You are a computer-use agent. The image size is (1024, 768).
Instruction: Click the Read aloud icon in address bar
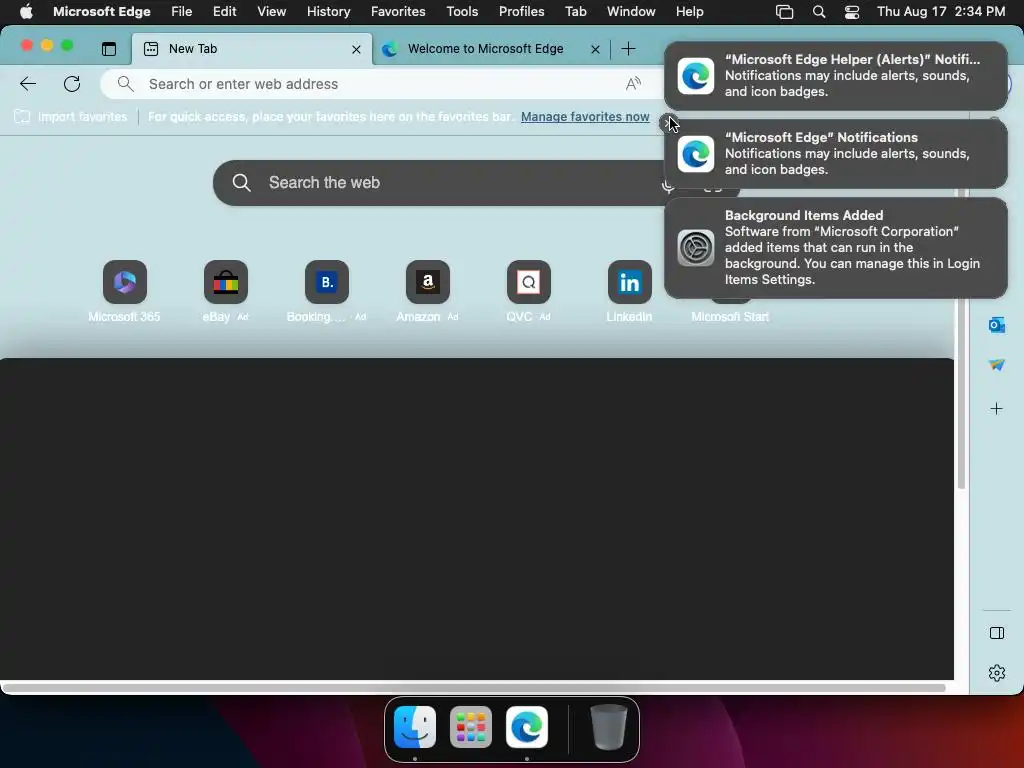(633, 84)
